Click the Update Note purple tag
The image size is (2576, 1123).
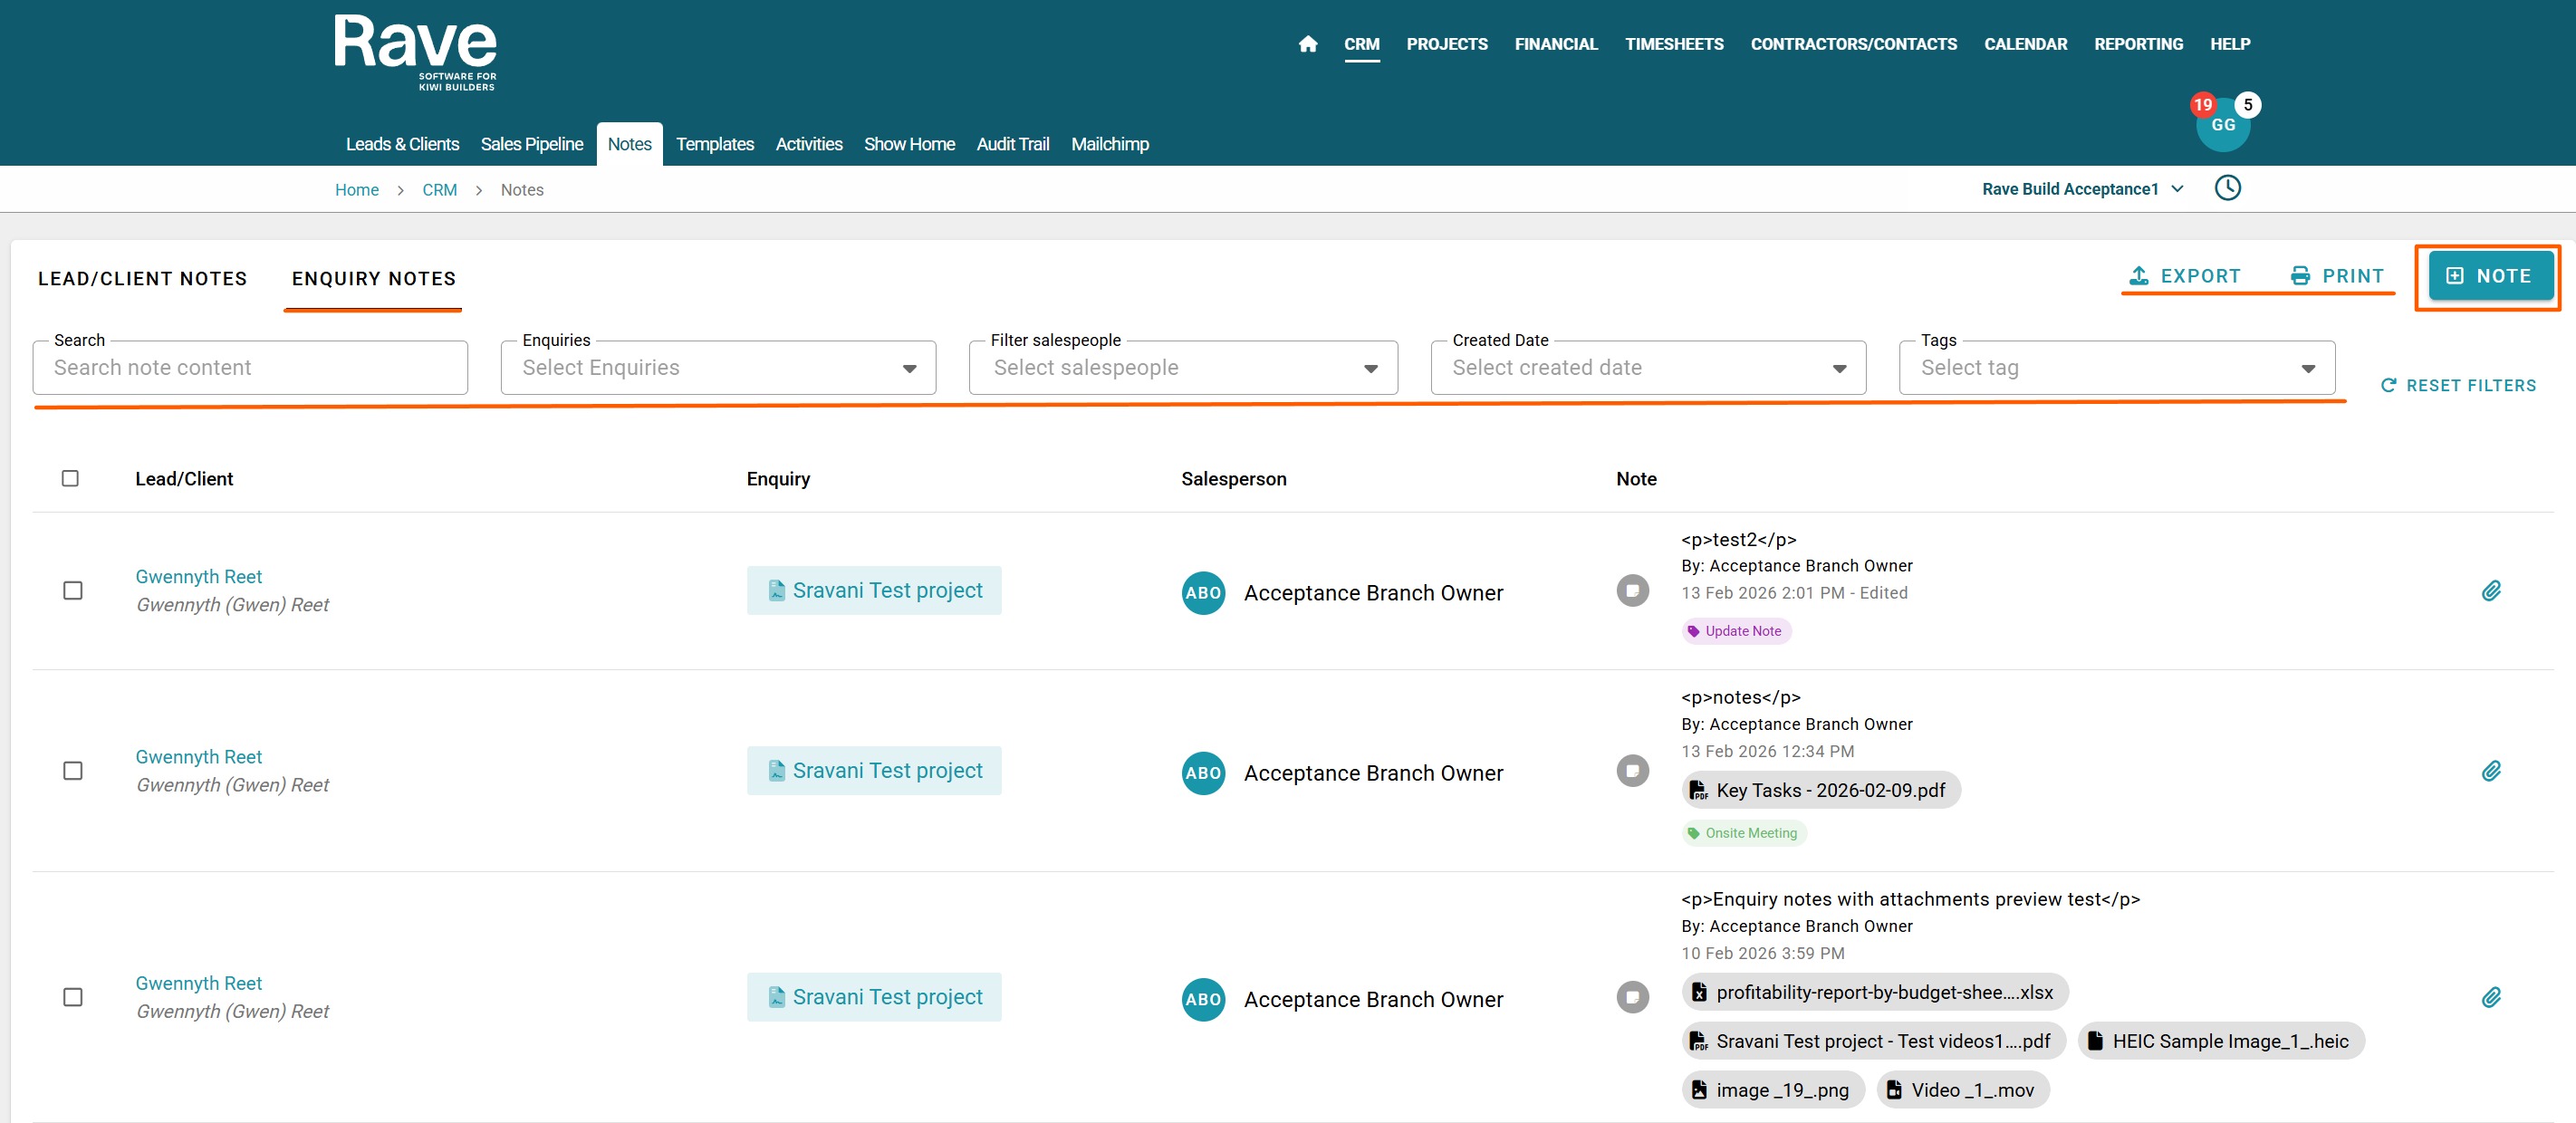click(x=1735, y=631)
